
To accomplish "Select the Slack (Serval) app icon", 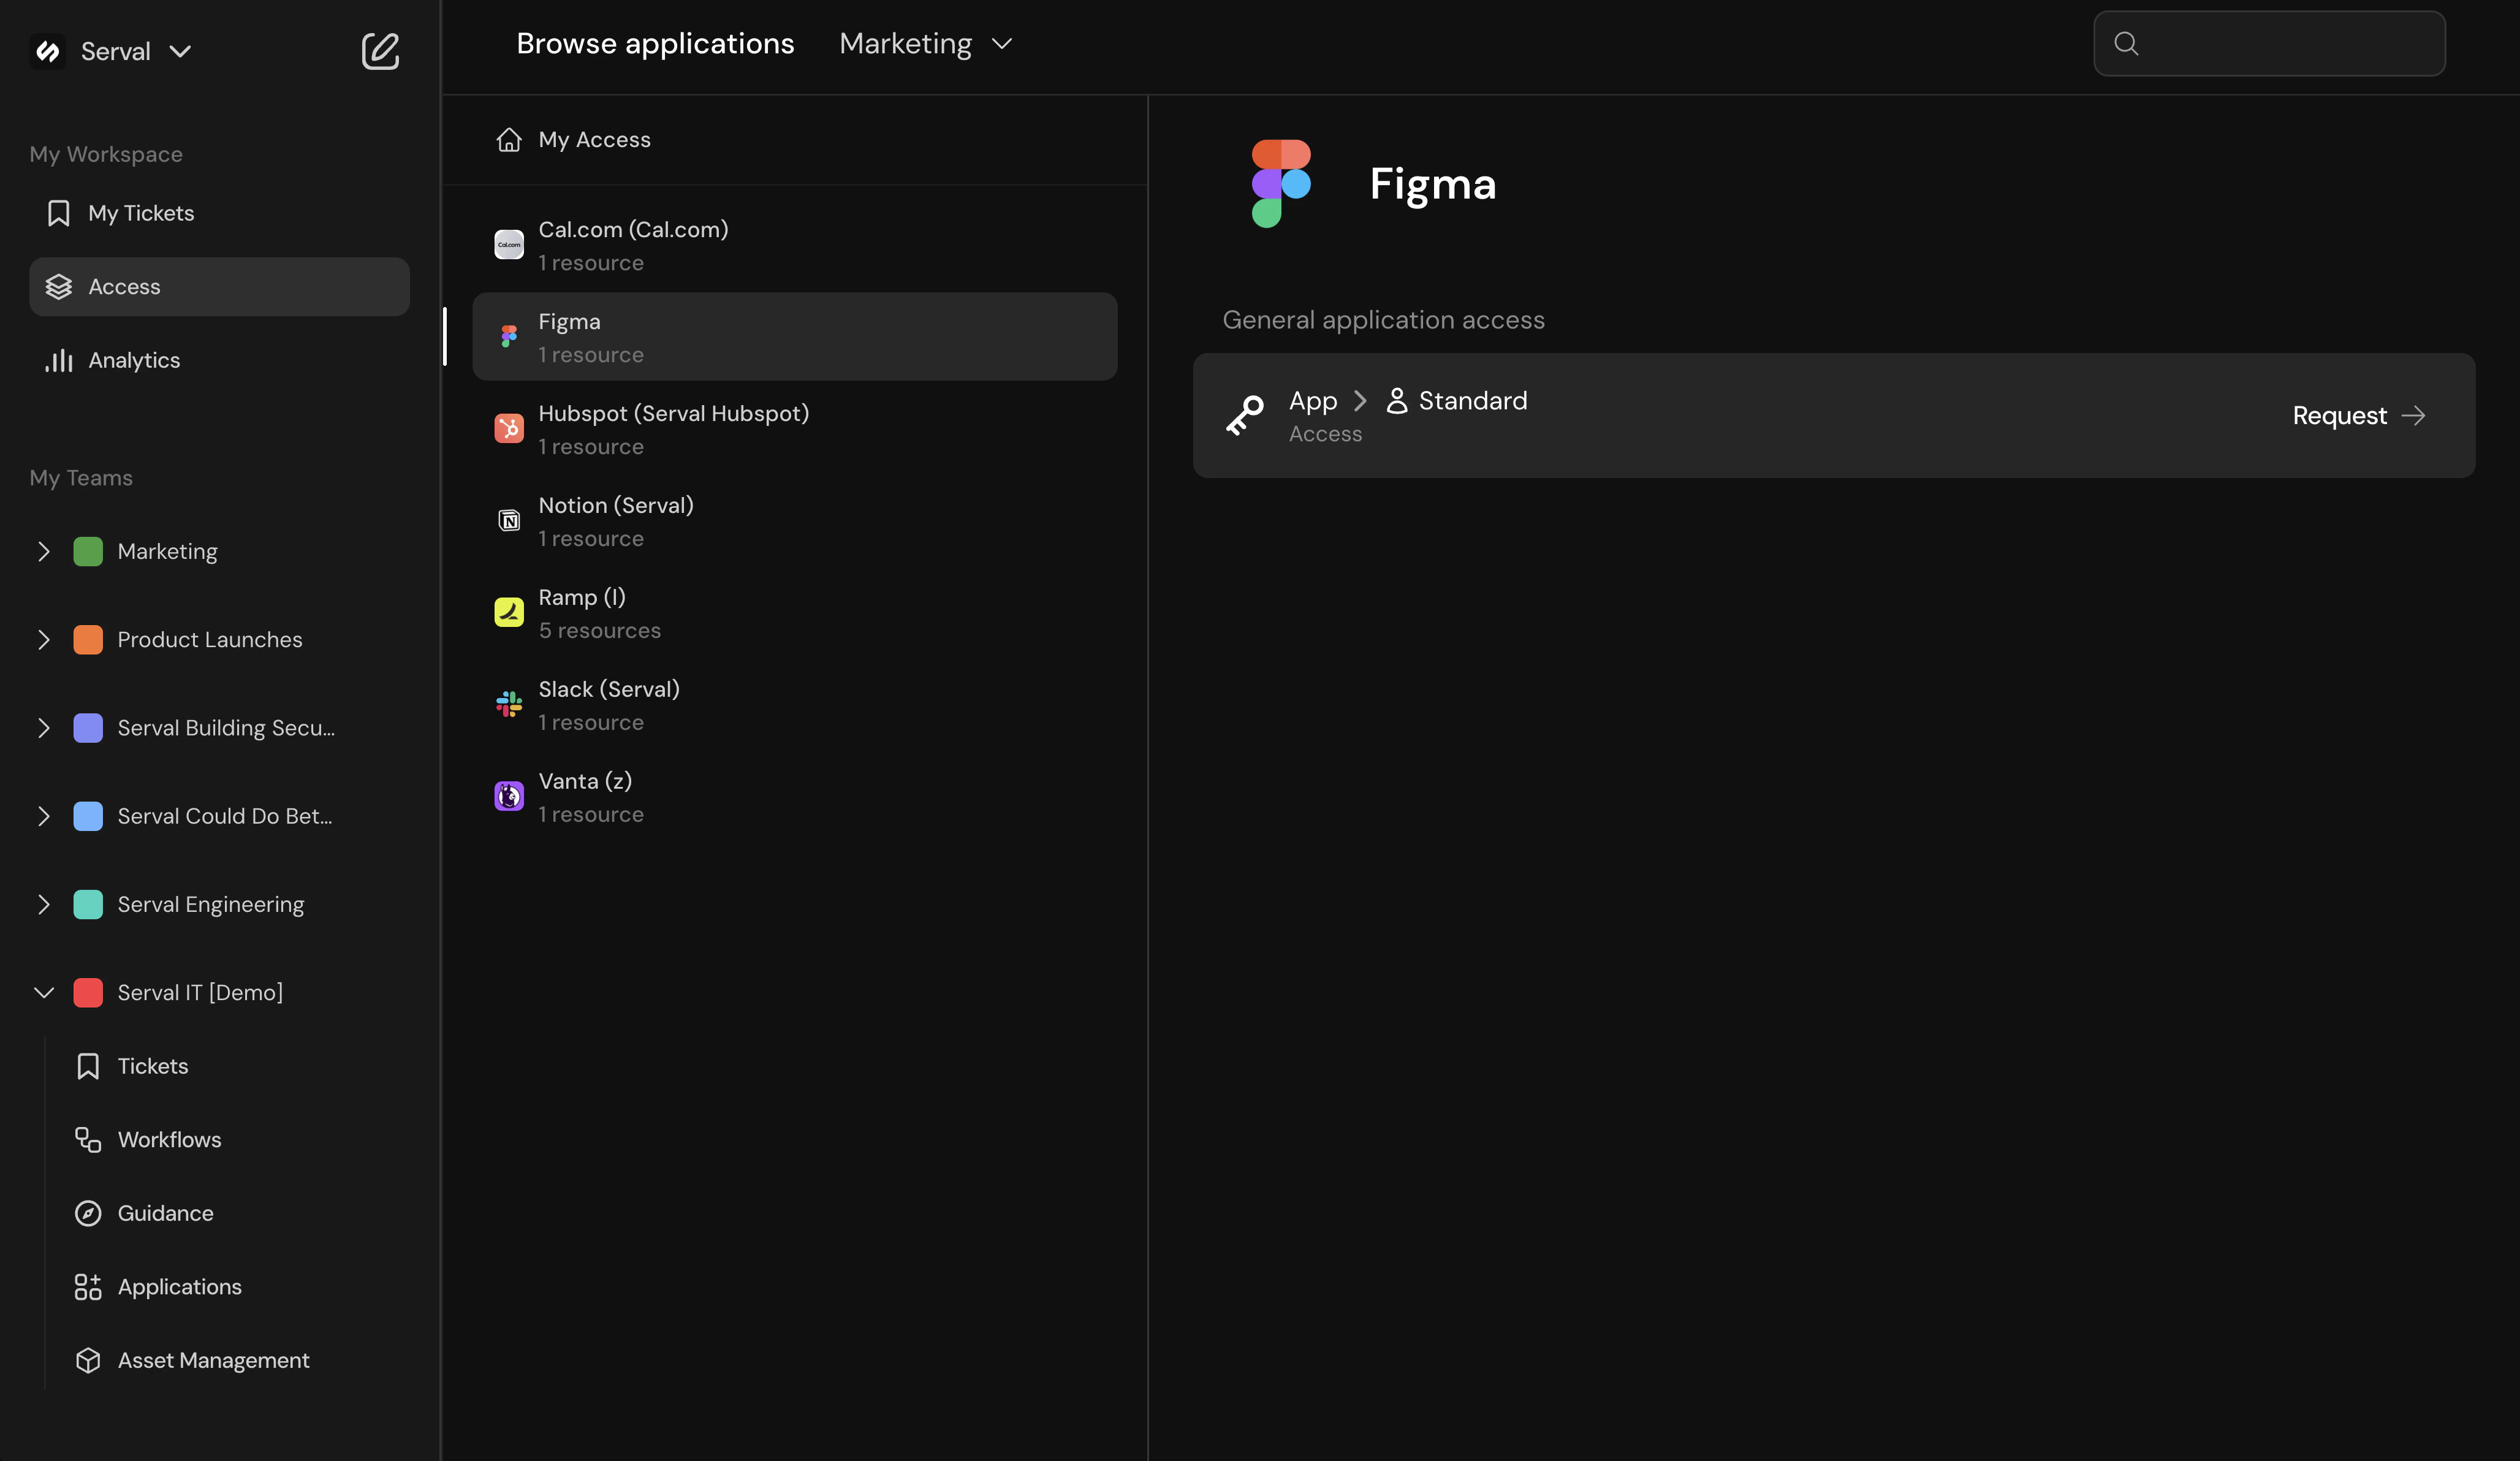I will 509,704.
